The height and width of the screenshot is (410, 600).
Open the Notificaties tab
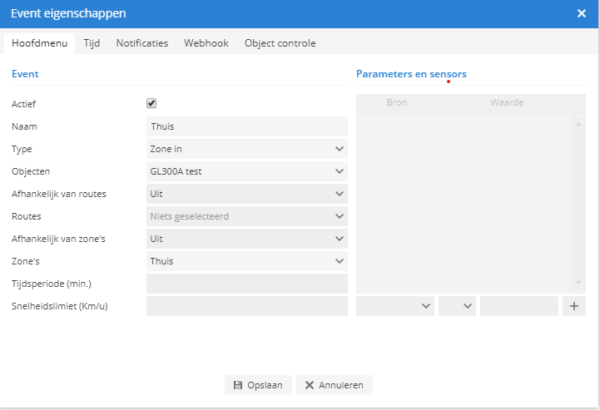point(142,43)
